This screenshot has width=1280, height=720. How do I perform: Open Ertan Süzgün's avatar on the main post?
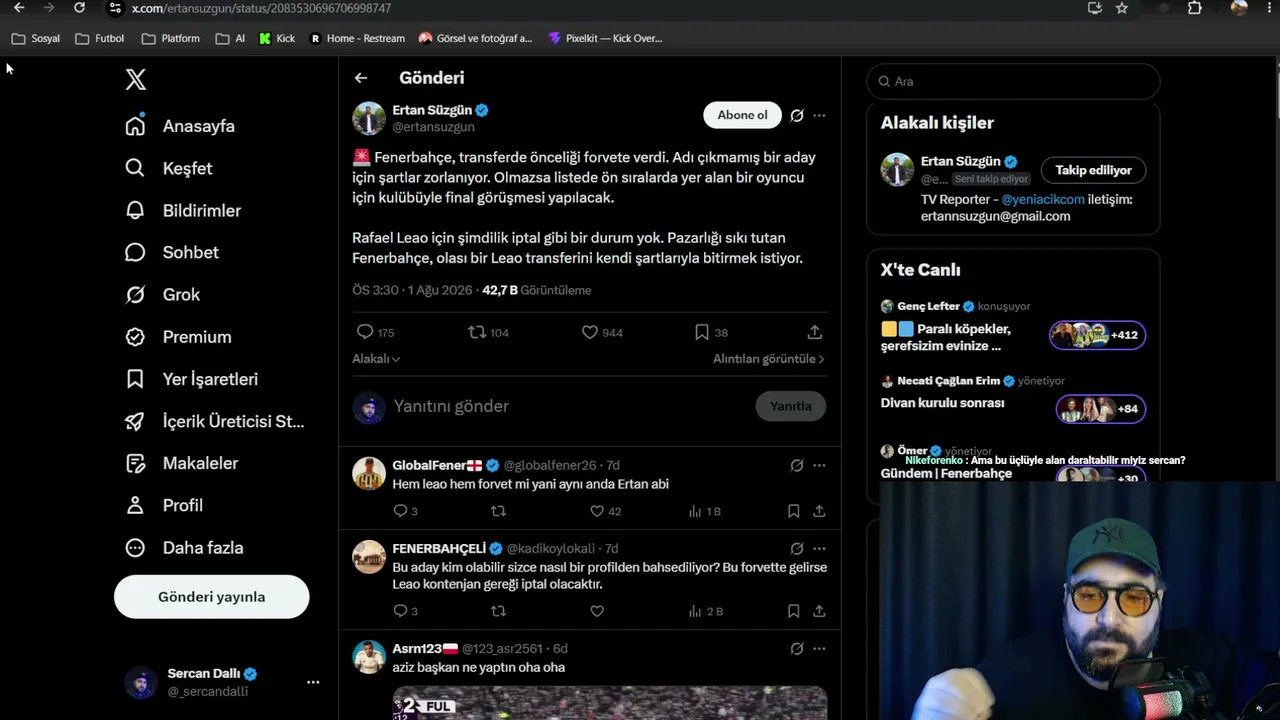(369, 118)
